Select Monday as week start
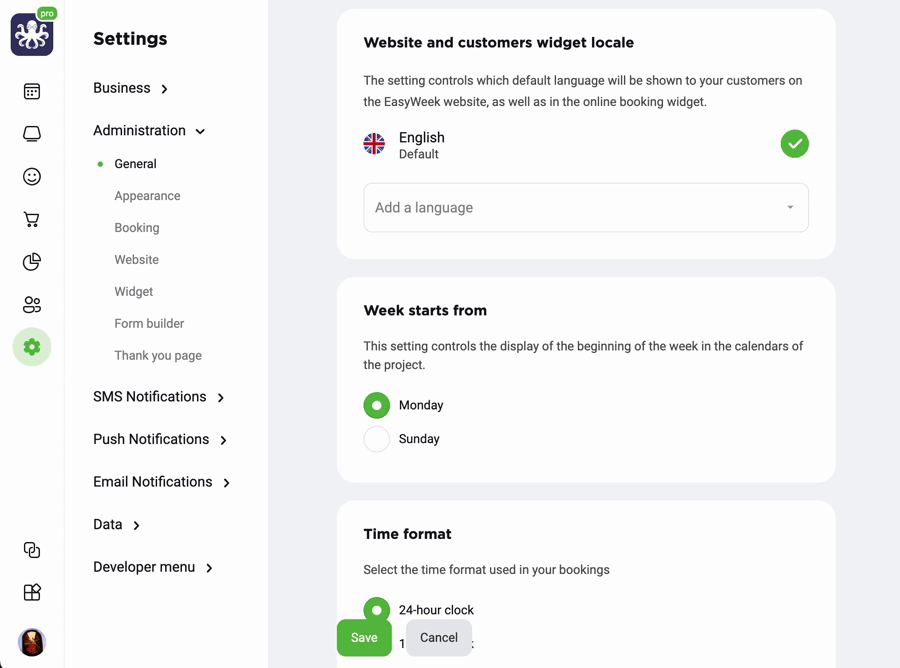 [377, 405]
